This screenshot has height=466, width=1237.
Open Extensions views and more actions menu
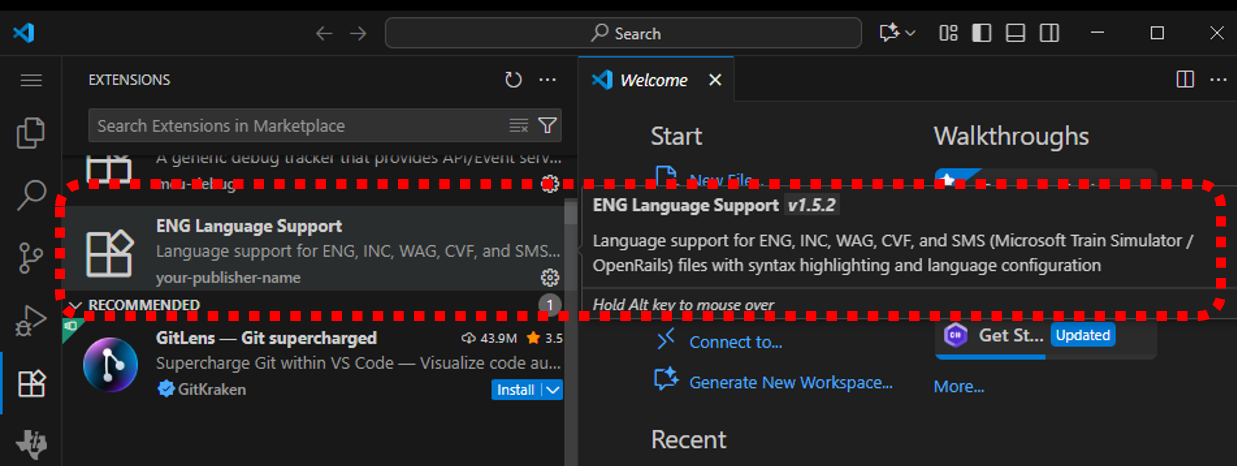pos(547,80)
